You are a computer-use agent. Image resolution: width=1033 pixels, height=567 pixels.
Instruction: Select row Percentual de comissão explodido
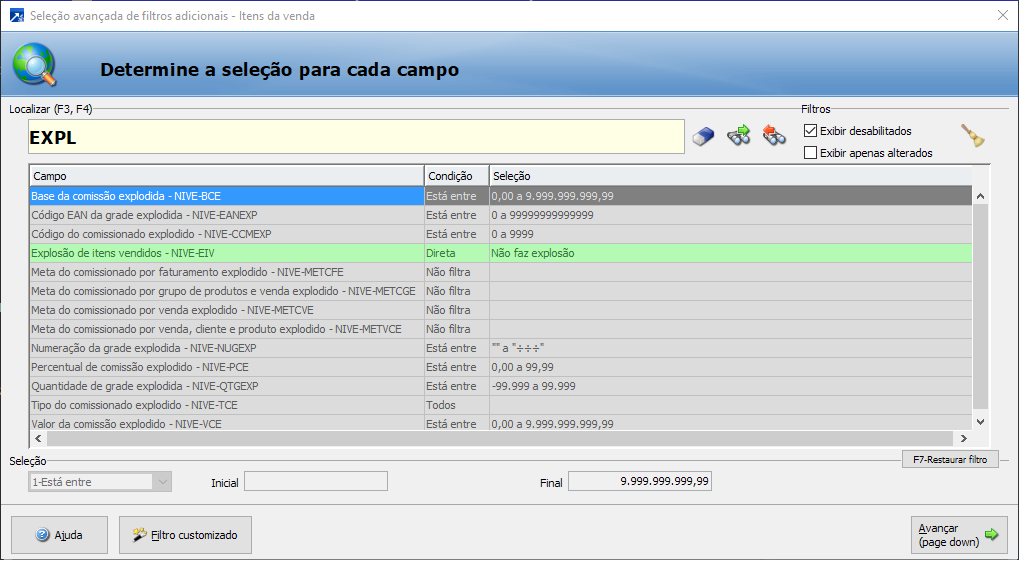[x=501, y=367]
